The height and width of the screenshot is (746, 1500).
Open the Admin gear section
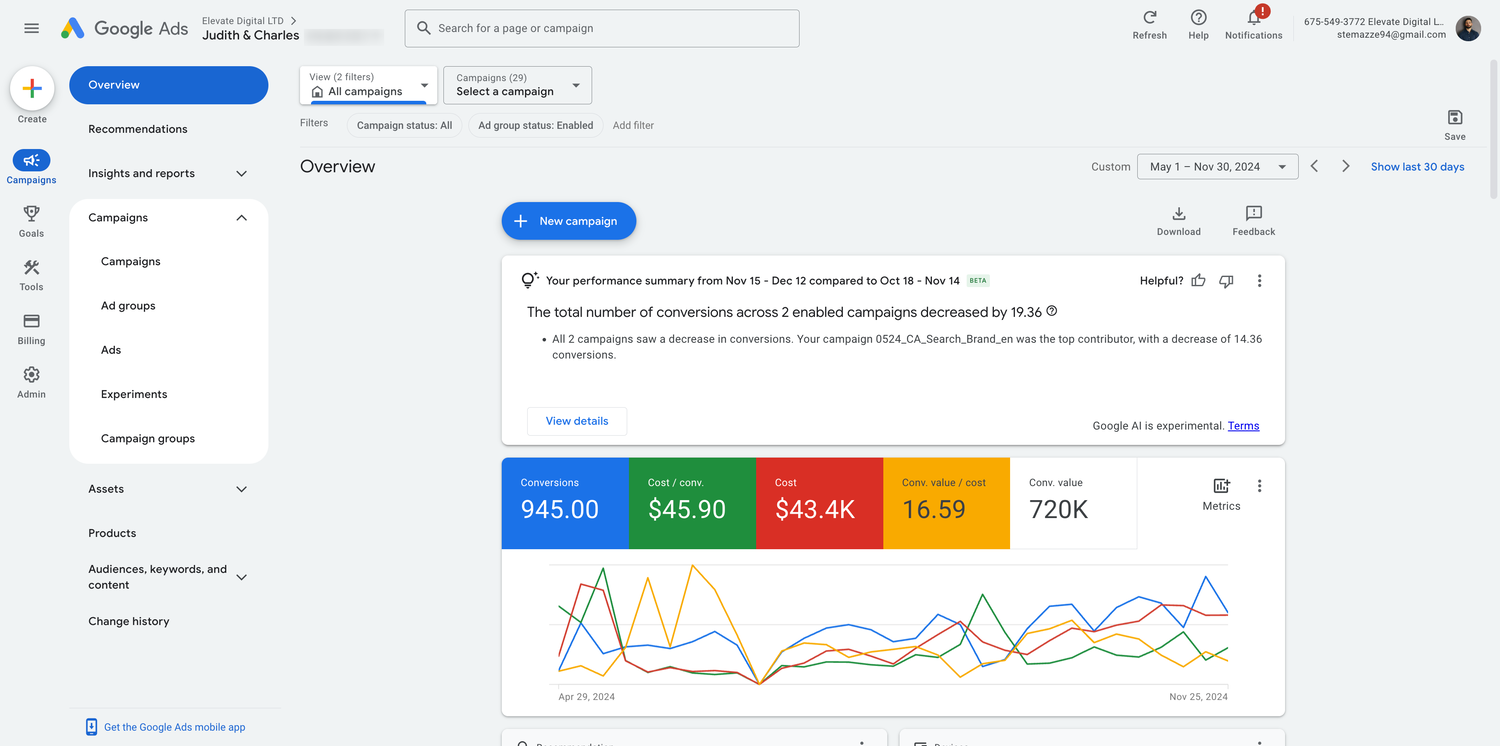(x=32, y=382)
